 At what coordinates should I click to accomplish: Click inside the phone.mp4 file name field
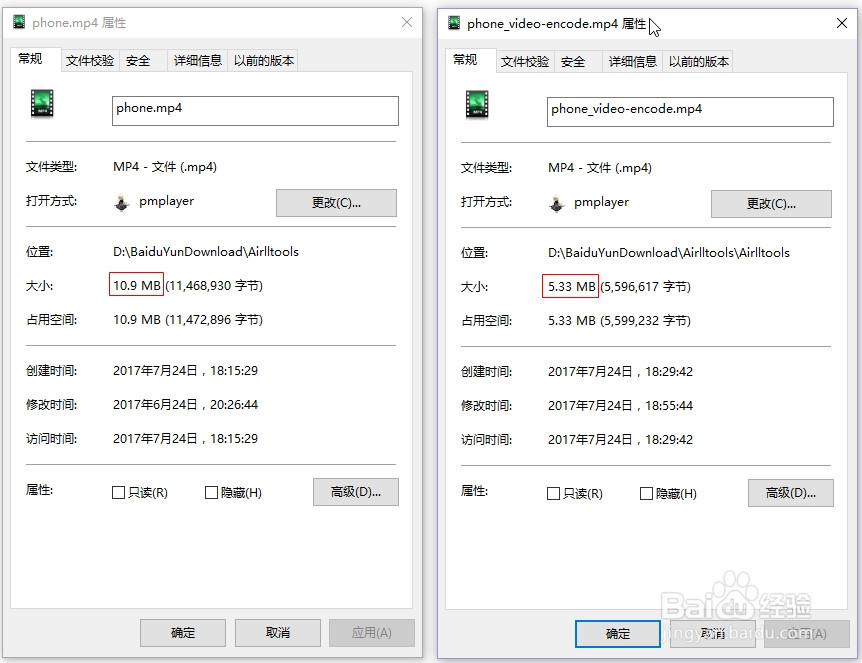(254, 110)
